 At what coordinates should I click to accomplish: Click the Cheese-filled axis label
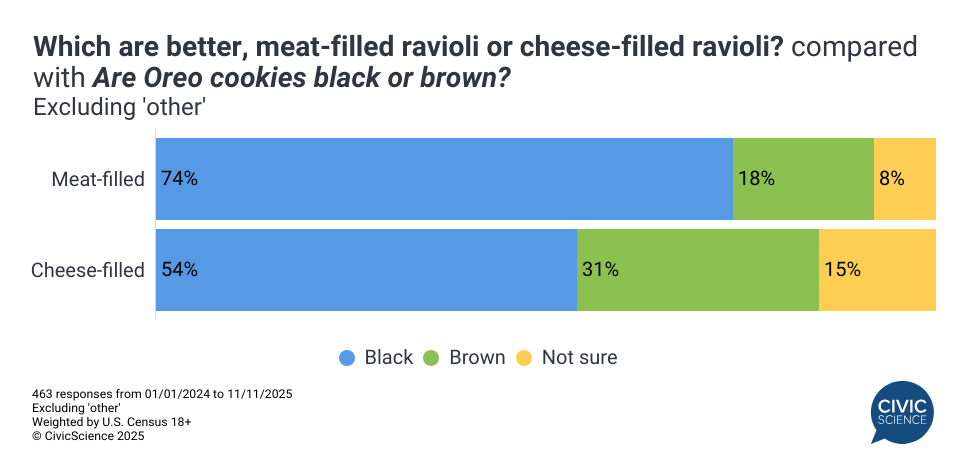tap(88, 270)
